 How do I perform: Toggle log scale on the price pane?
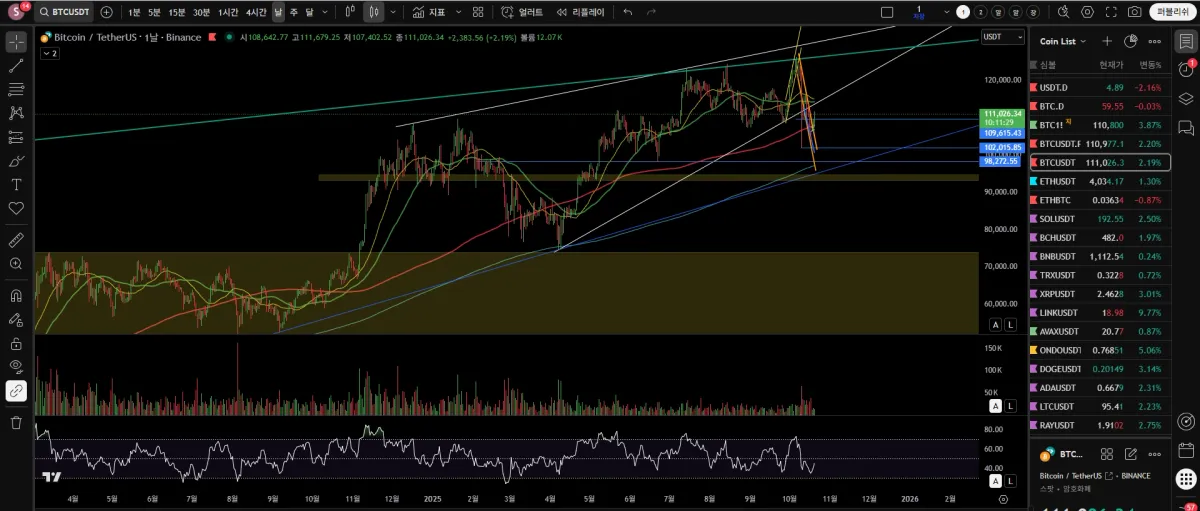(x=1010, y=325)
